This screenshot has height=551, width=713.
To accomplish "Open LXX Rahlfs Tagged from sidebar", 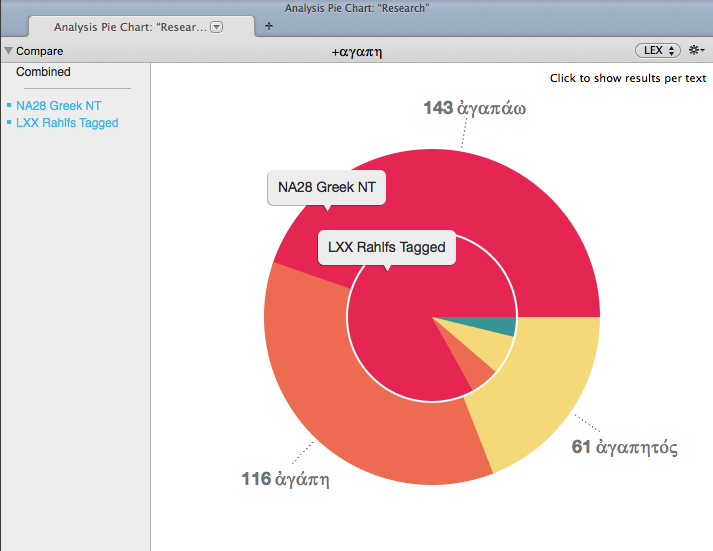I will [67, 123].
